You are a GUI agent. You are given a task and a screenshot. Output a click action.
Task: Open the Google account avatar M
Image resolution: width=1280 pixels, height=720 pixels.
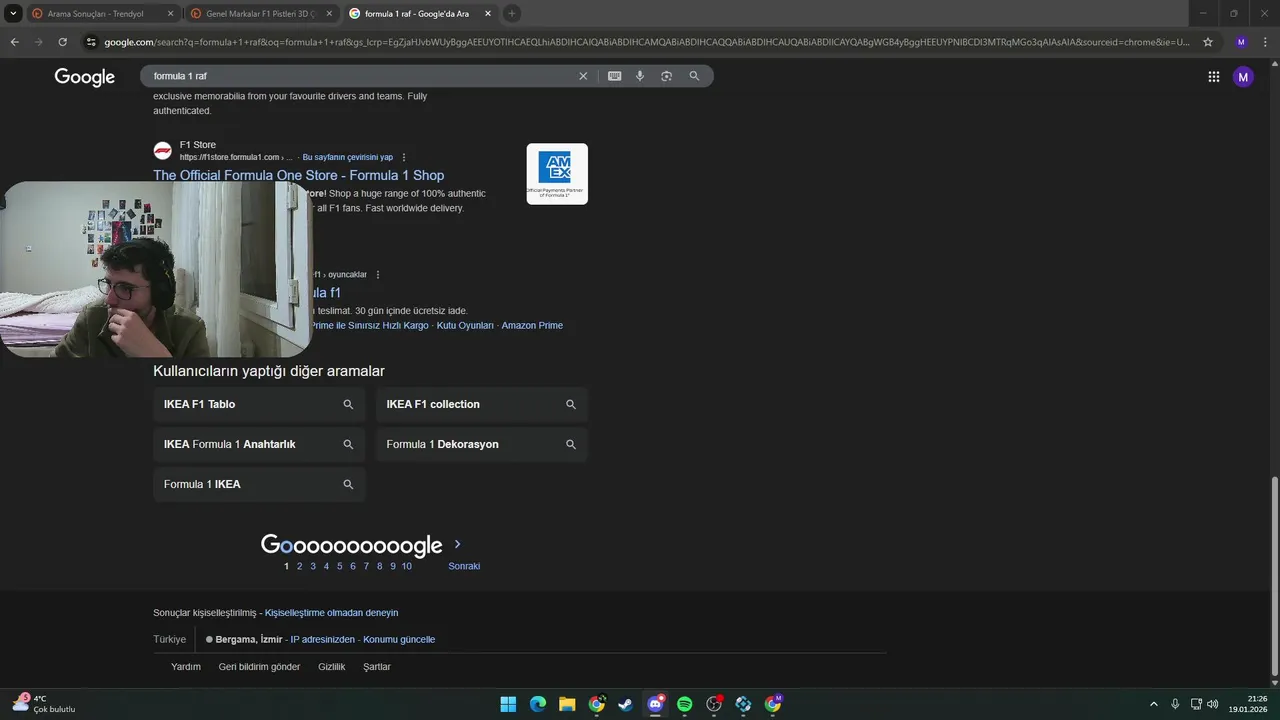1243,77
